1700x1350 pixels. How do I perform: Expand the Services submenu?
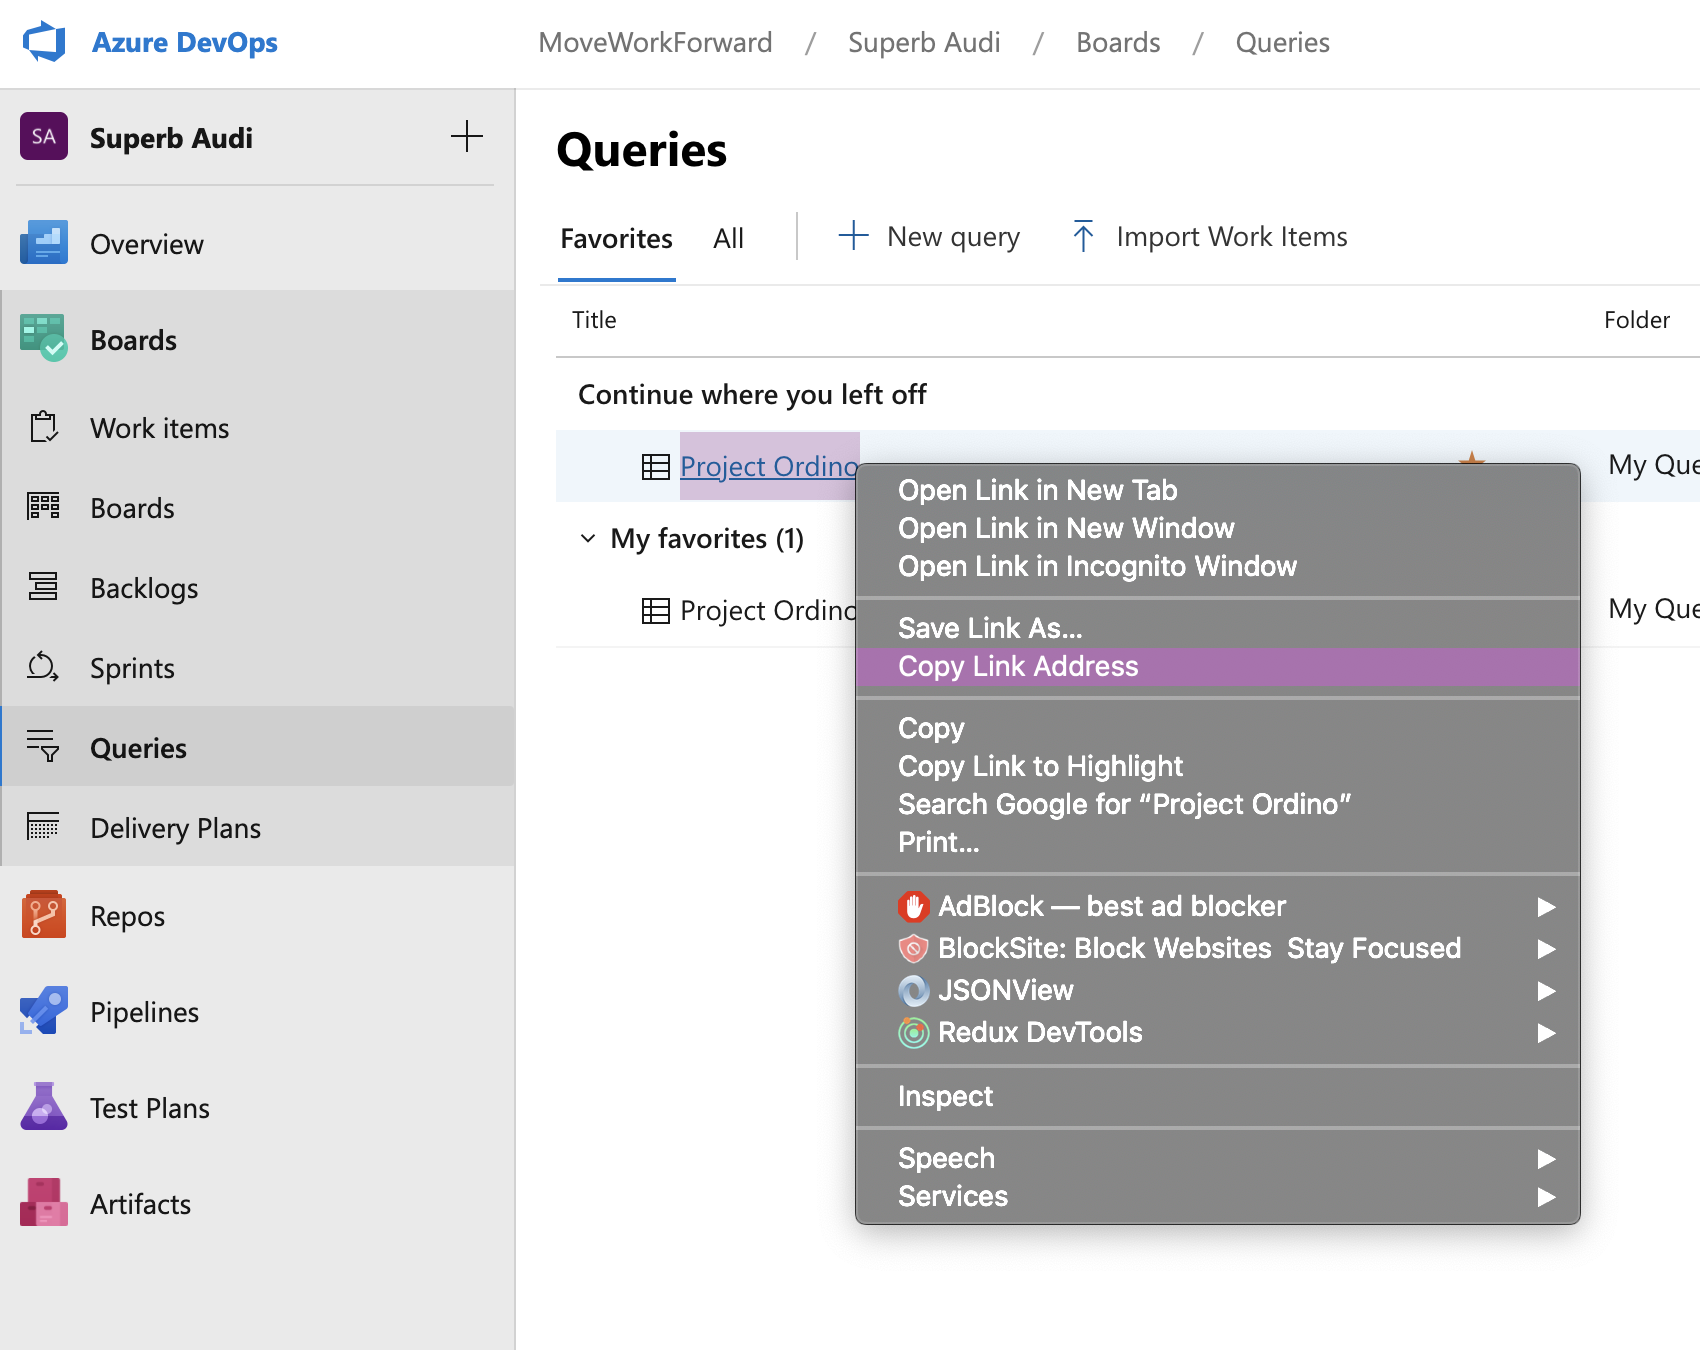(1546, 1196)
